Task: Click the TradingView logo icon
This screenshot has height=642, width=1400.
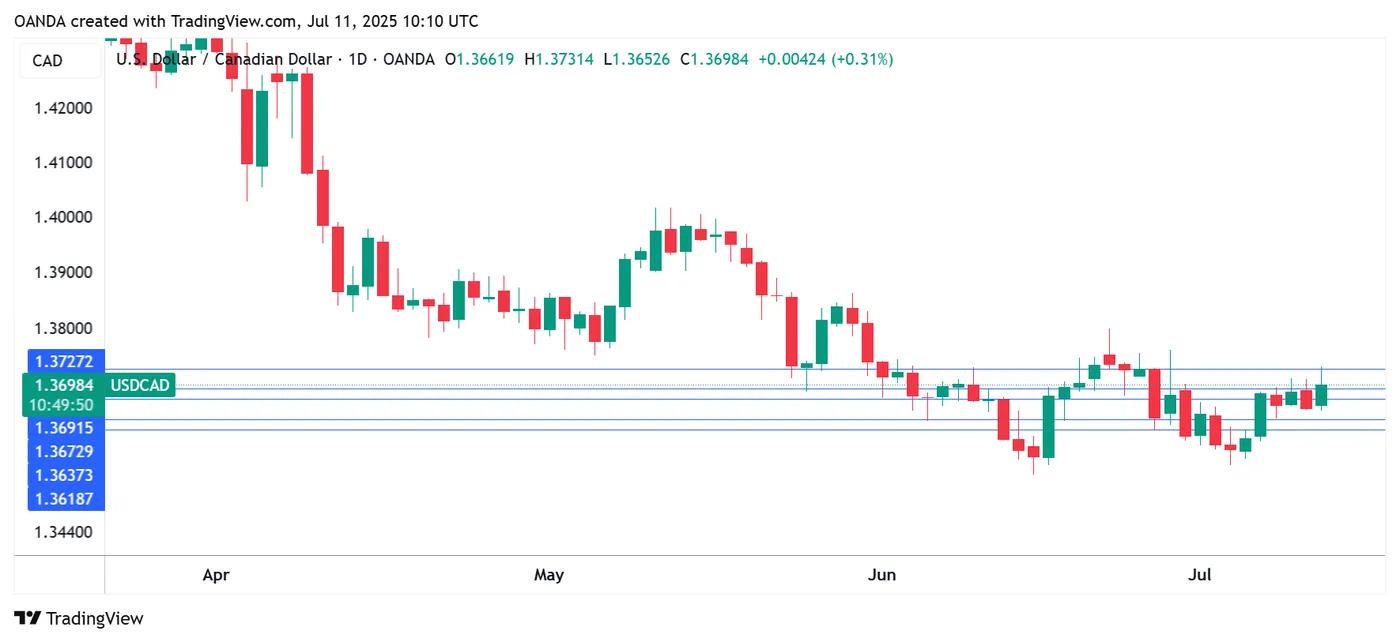Action: pos(28,618)
